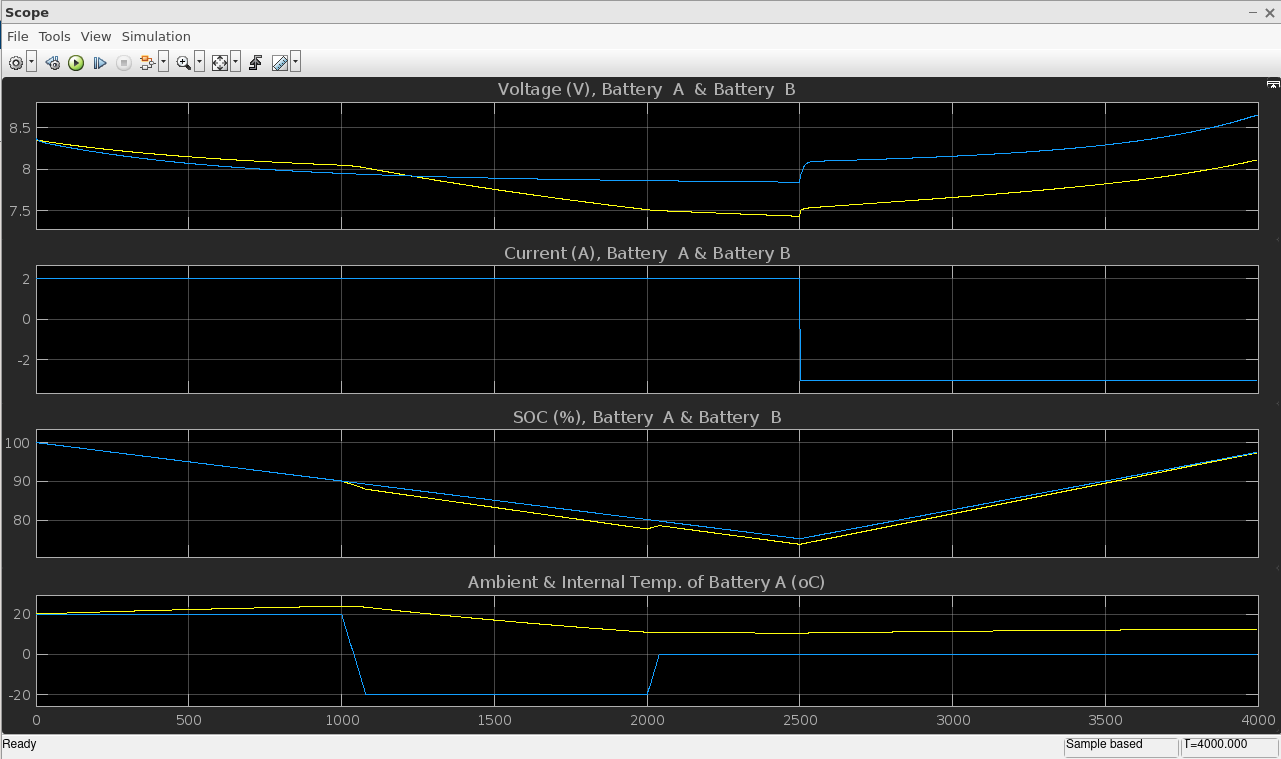The image size is (1281, 759).
Task: Open the File menu
Action: pos(17,36)
